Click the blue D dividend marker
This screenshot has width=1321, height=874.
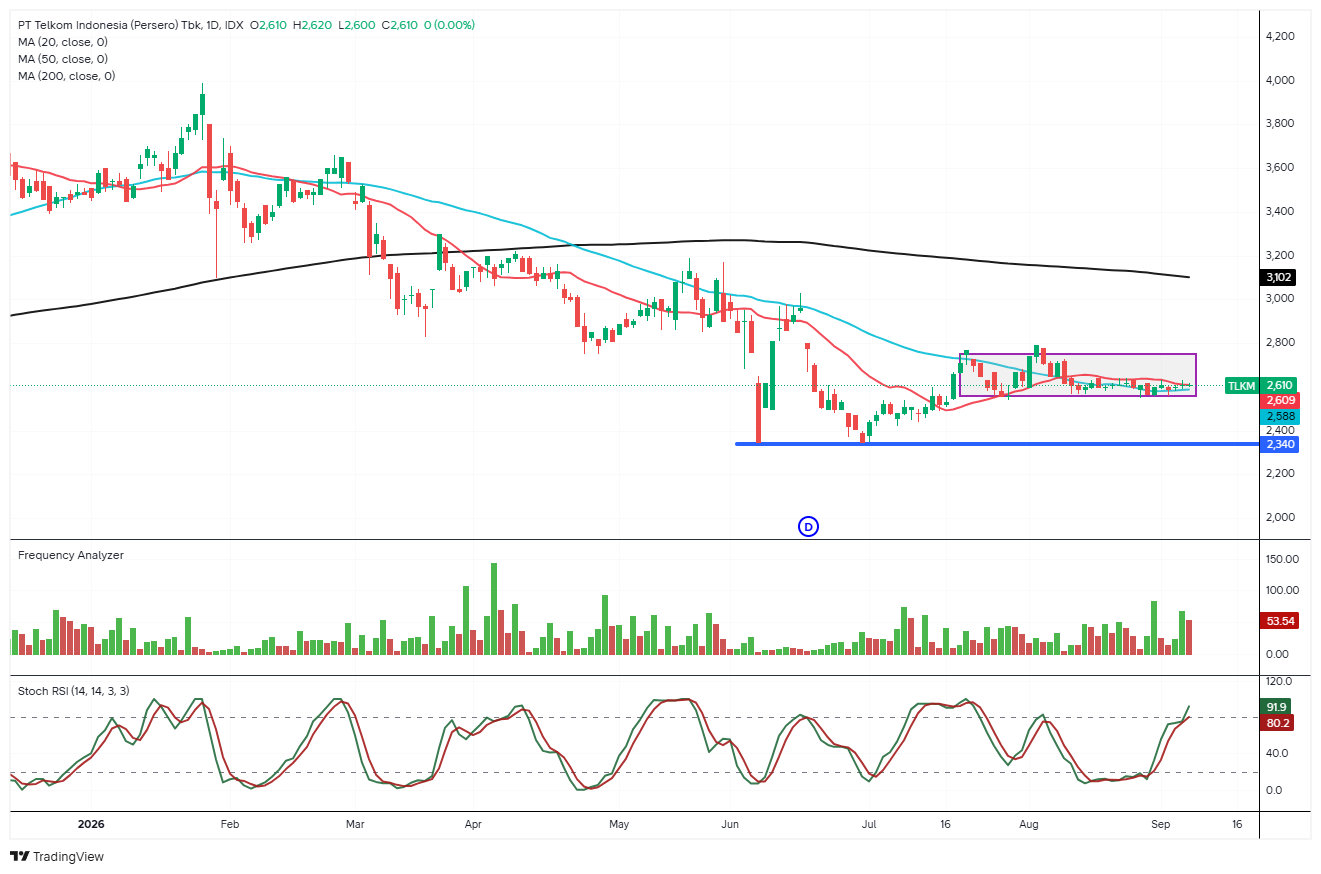[x=808, y=526]
